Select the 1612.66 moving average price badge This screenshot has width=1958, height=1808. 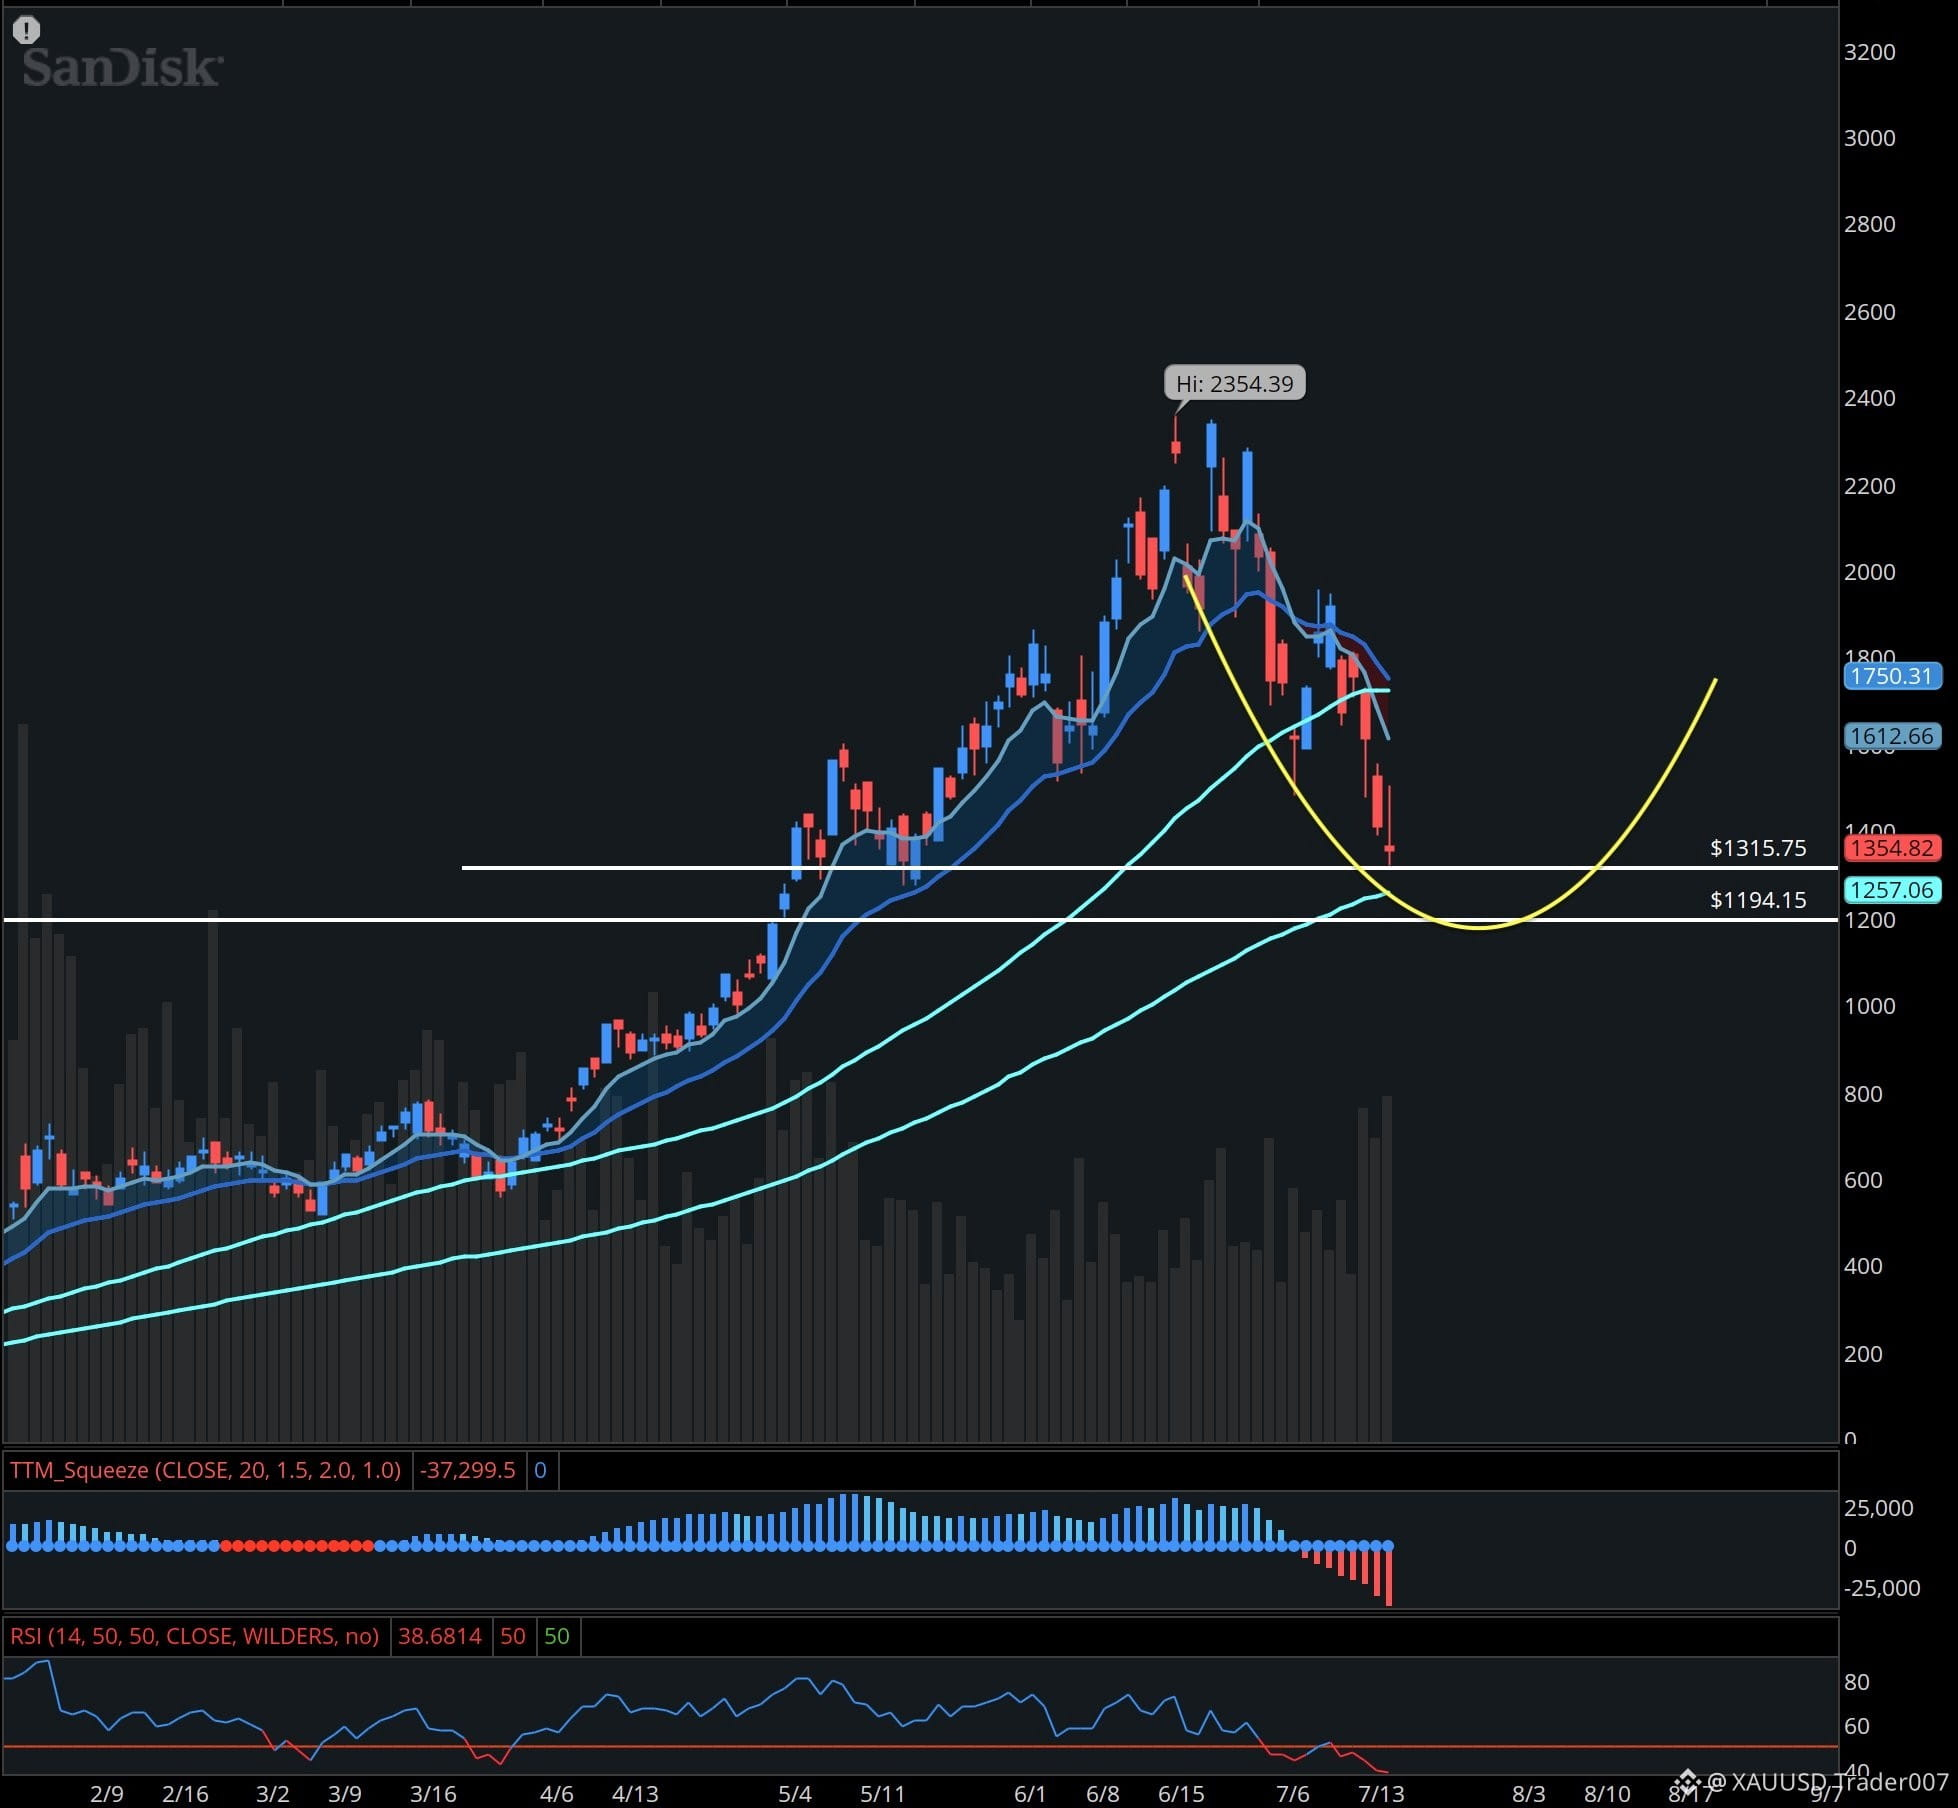1891,737
